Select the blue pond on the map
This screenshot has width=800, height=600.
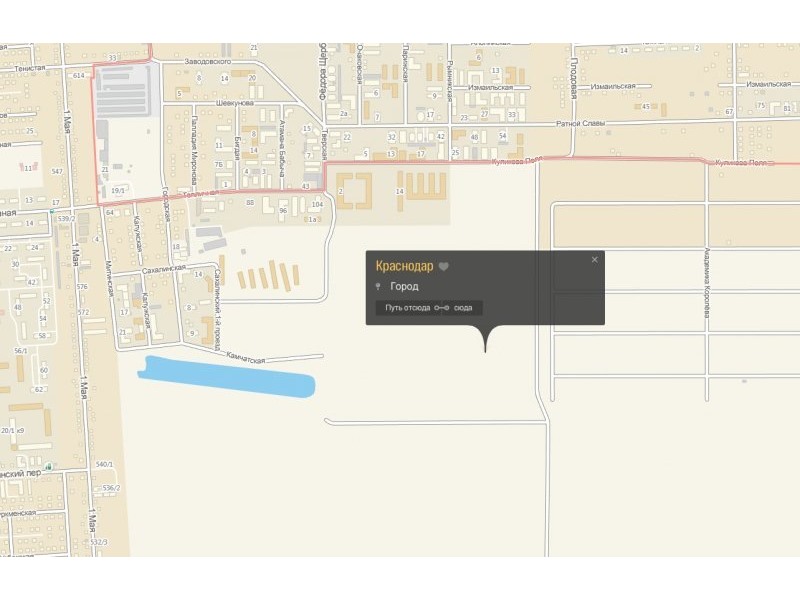226,376
